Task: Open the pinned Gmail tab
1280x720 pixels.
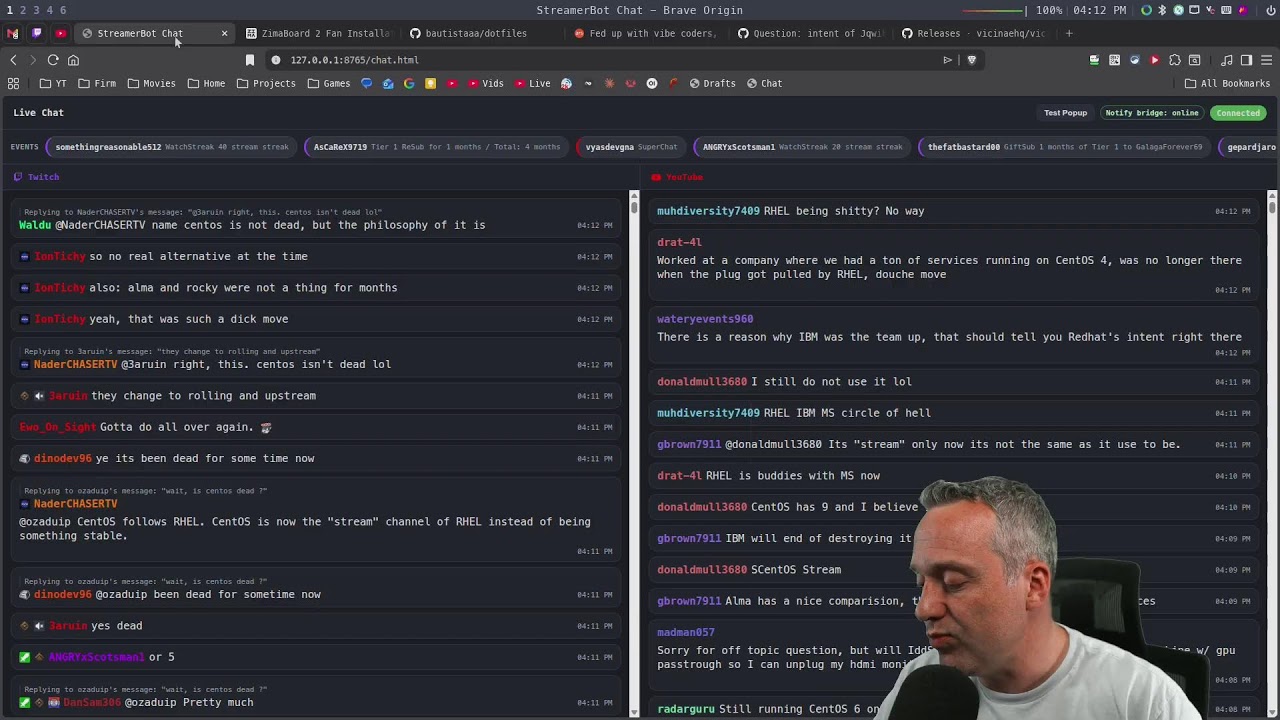Action: (13, 33)
